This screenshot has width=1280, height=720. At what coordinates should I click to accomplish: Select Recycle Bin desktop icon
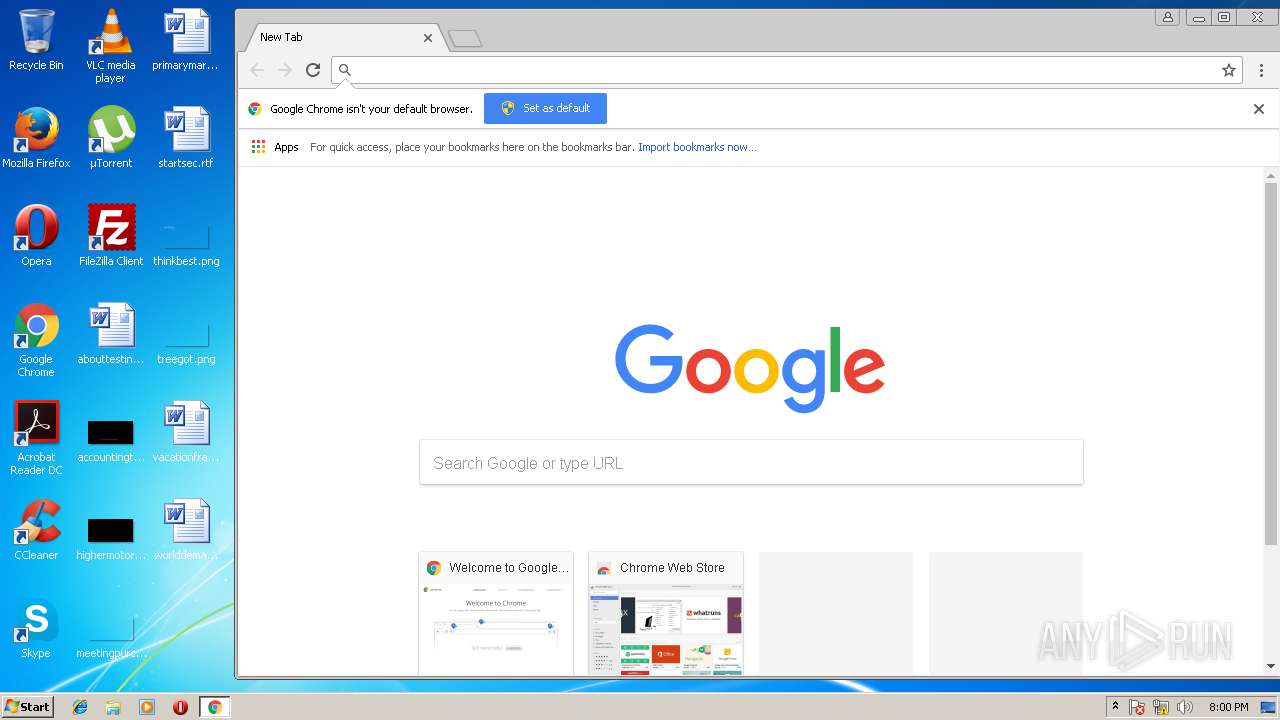(36, 40)
